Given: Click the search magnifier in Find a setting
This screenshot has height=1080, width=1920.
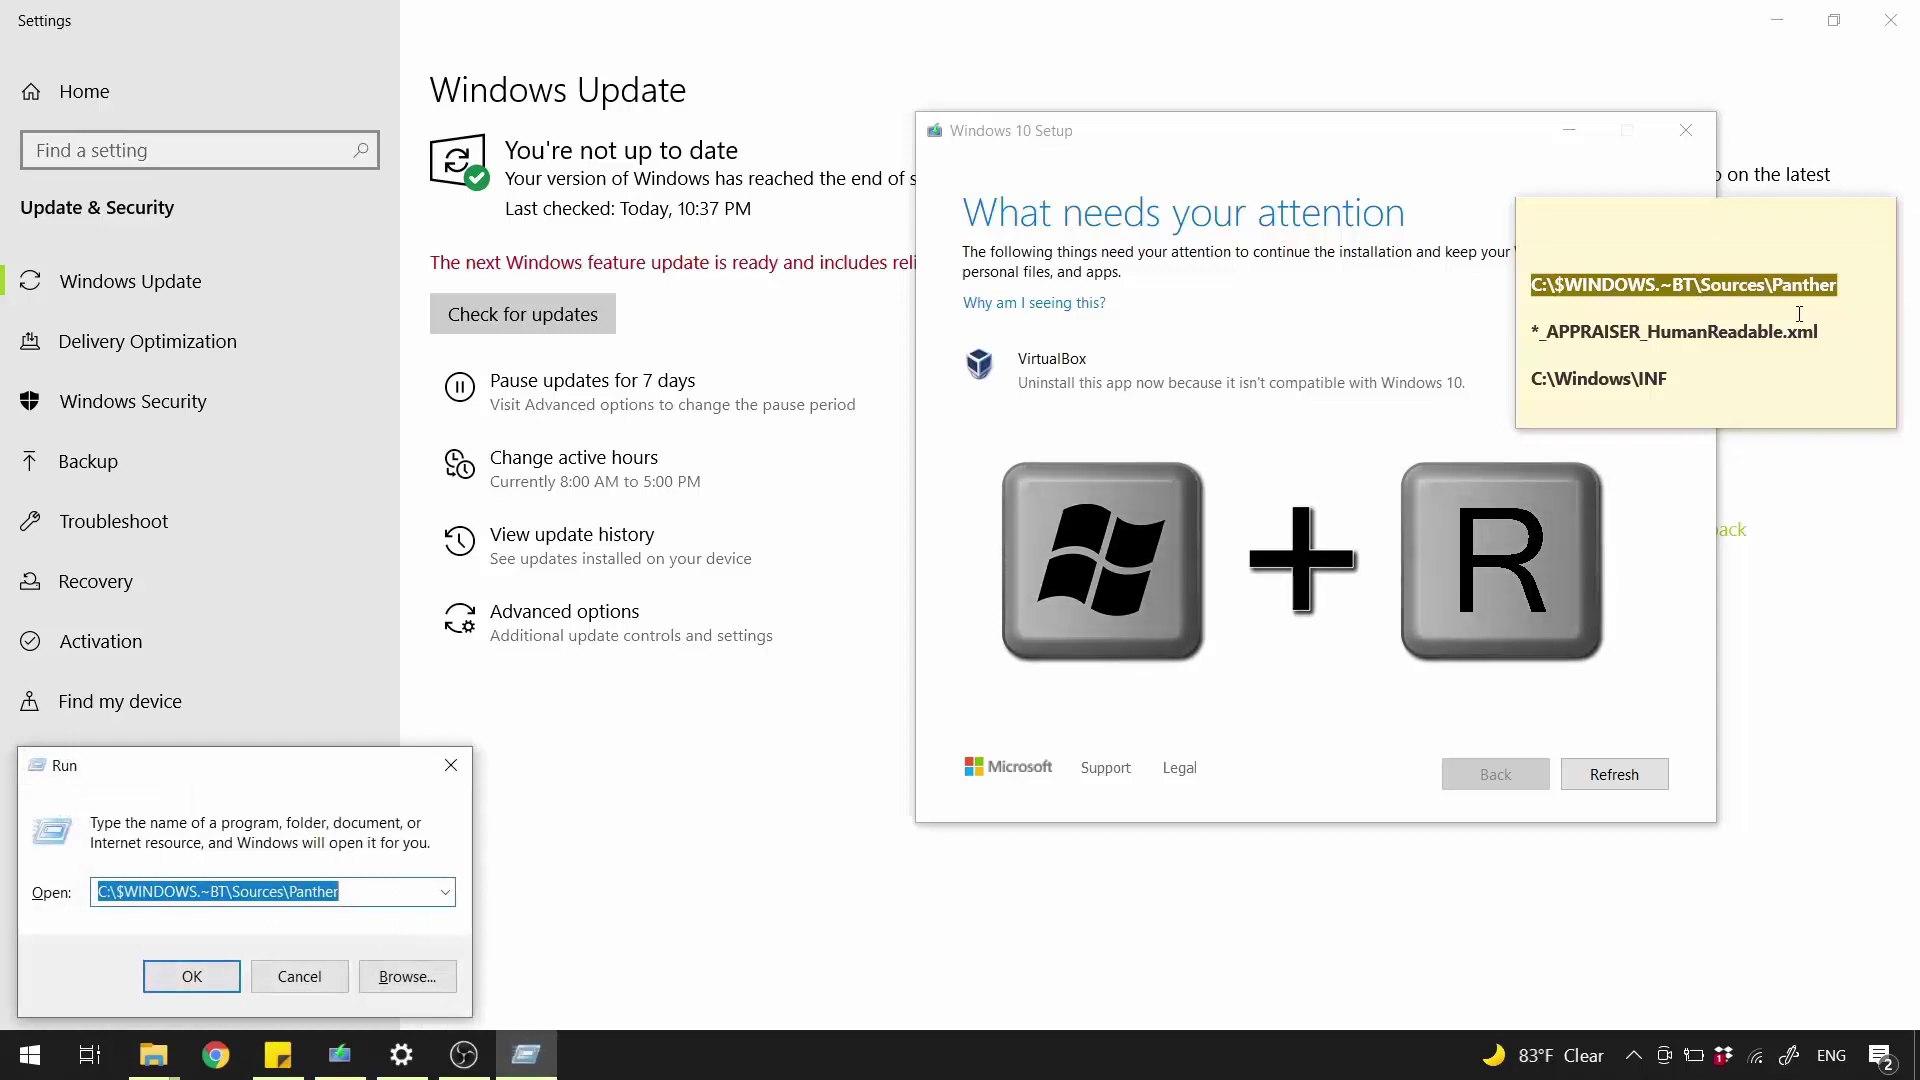Looking at the screenshot, I should 361,150.
